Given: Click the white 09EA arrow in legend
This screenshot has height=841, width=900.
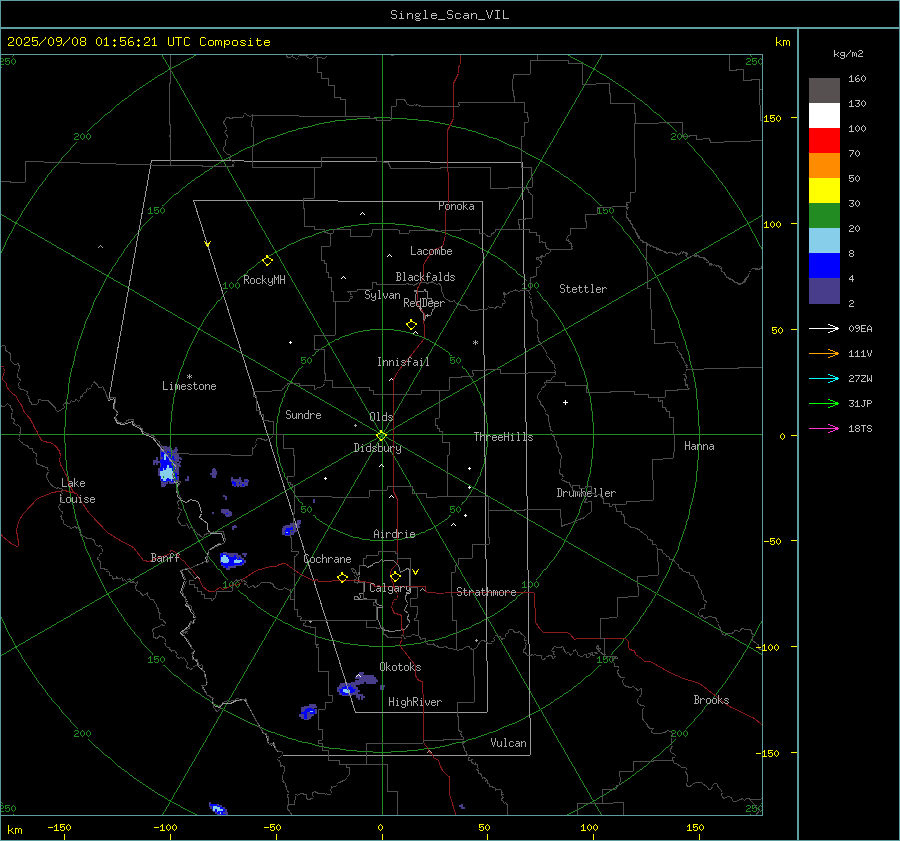Looking at the screenshot, I should pos(824,328).
